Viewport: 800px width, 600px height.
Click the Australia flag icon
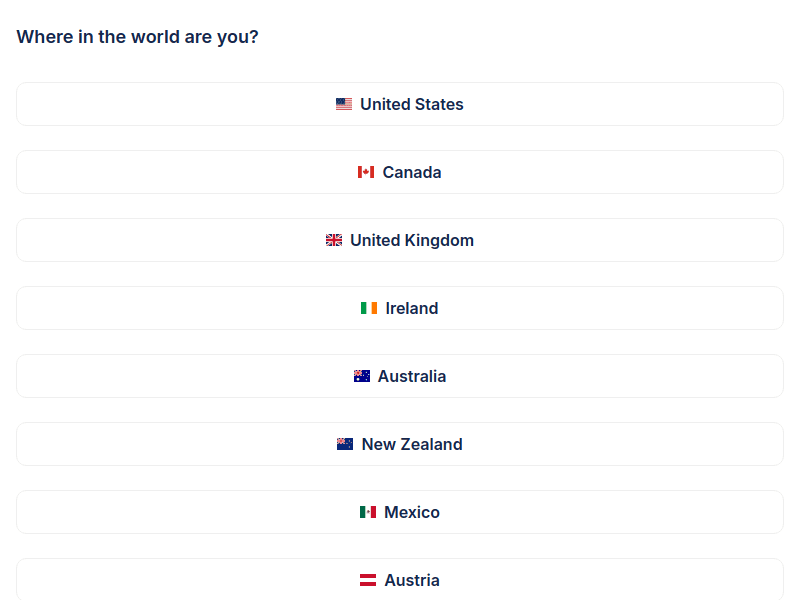pos(362,376)
